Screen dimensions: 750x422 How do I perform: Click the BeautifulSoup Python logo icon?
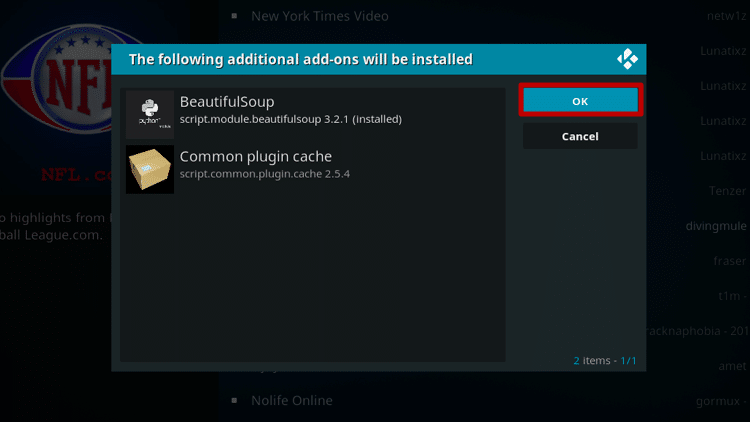point(150,114)
